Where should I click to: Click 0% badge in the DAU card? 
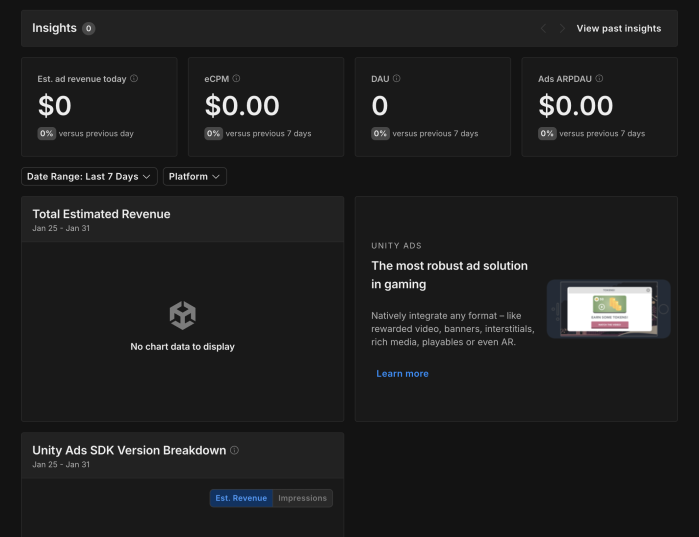pos(380,133)
